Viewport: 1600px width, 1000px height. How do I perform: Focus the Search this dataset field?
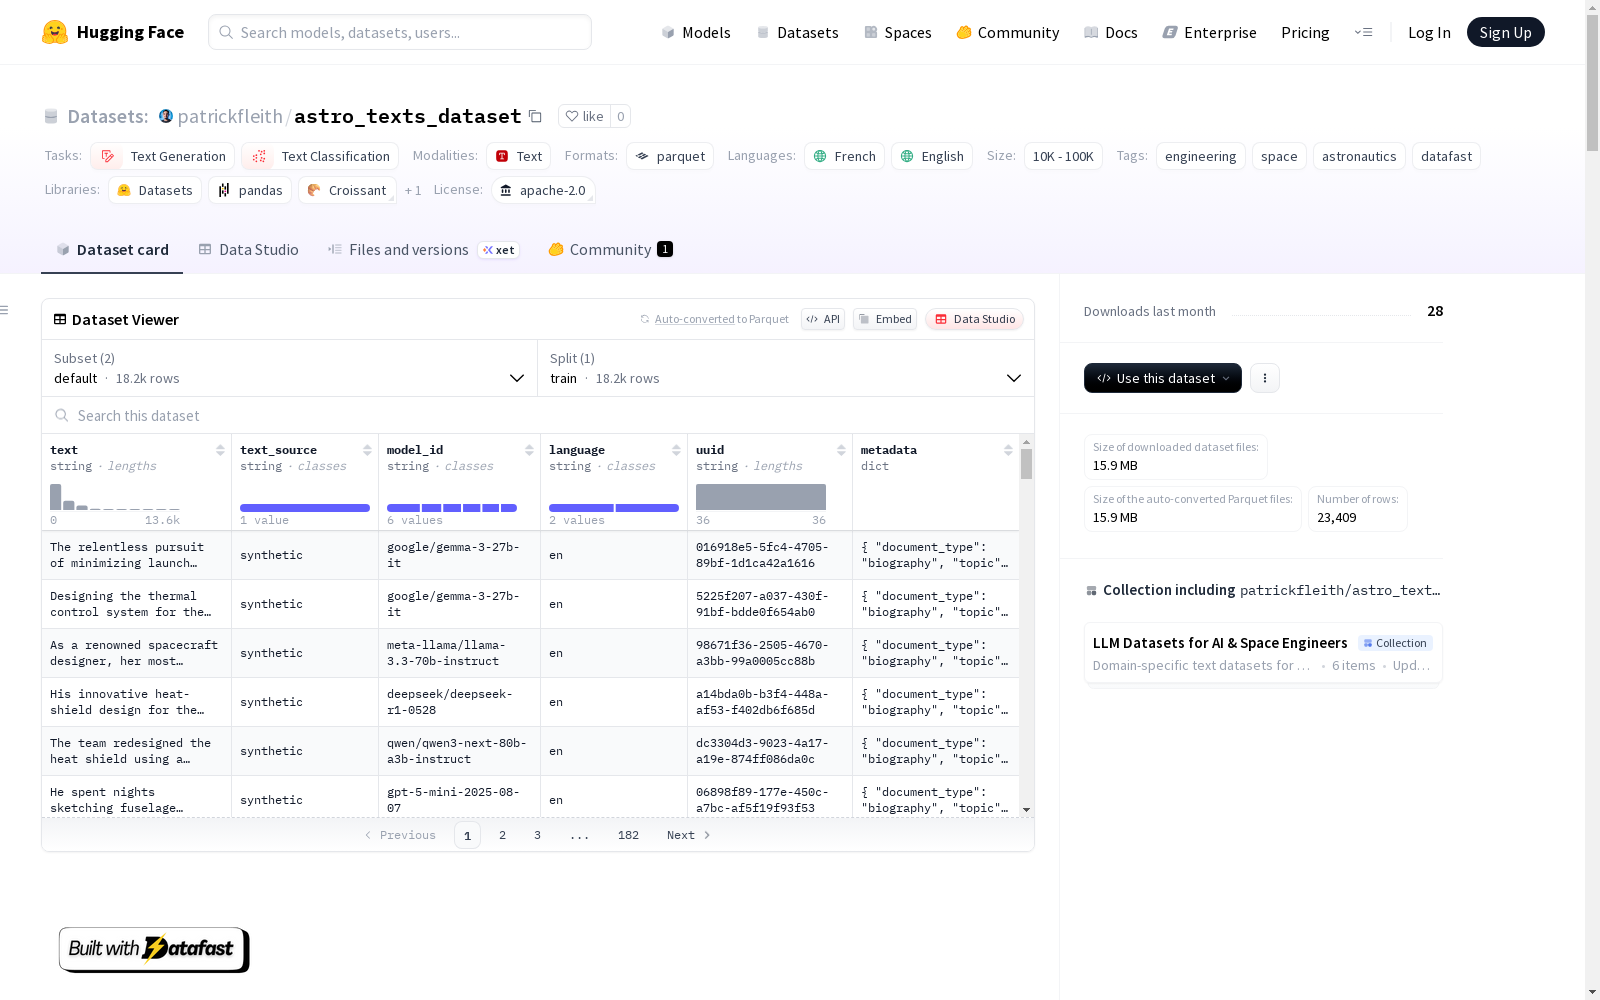click(x=538, y=415)
